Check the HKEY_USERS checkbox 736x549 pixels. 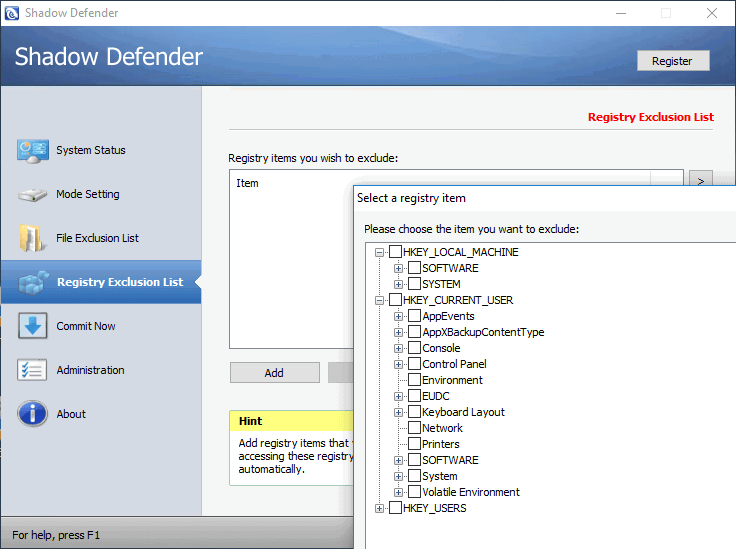click(396, 508)
